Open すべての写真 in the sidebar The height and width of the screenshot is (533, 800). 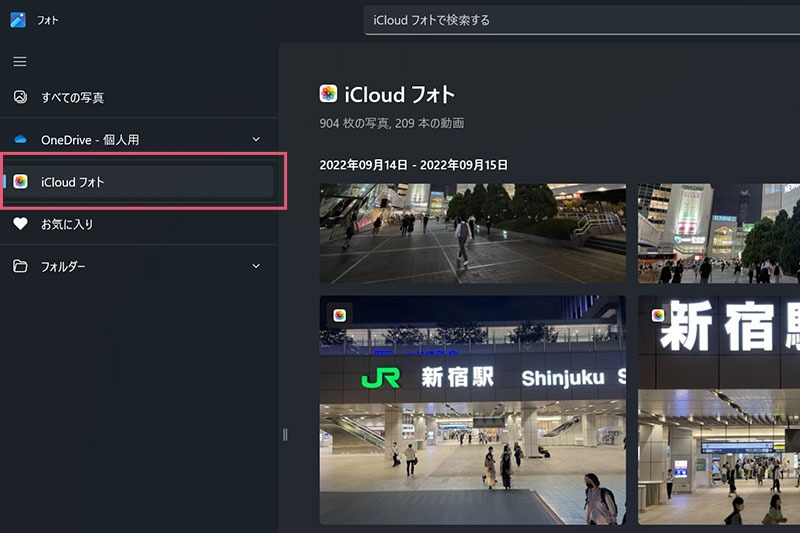pyautogui.click(x=139, y=97)
